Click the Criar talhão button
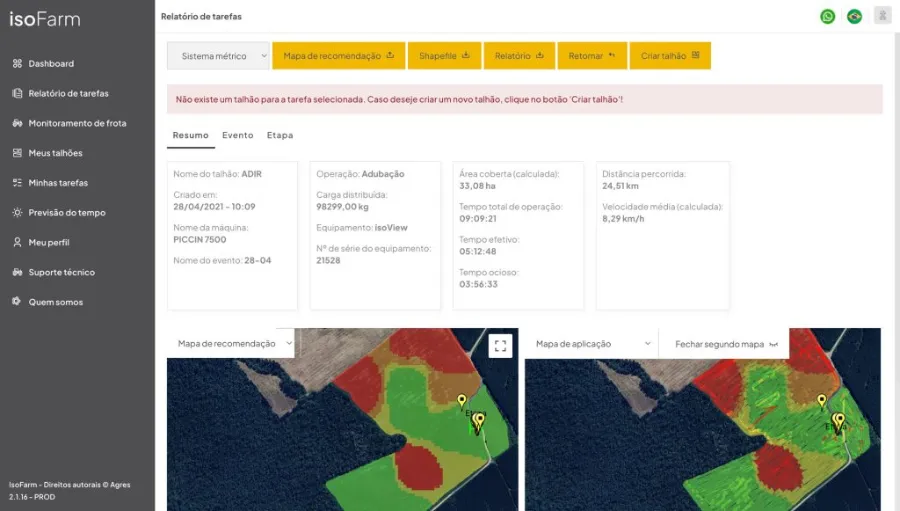The image size is (900, 511). click(670, 56)
